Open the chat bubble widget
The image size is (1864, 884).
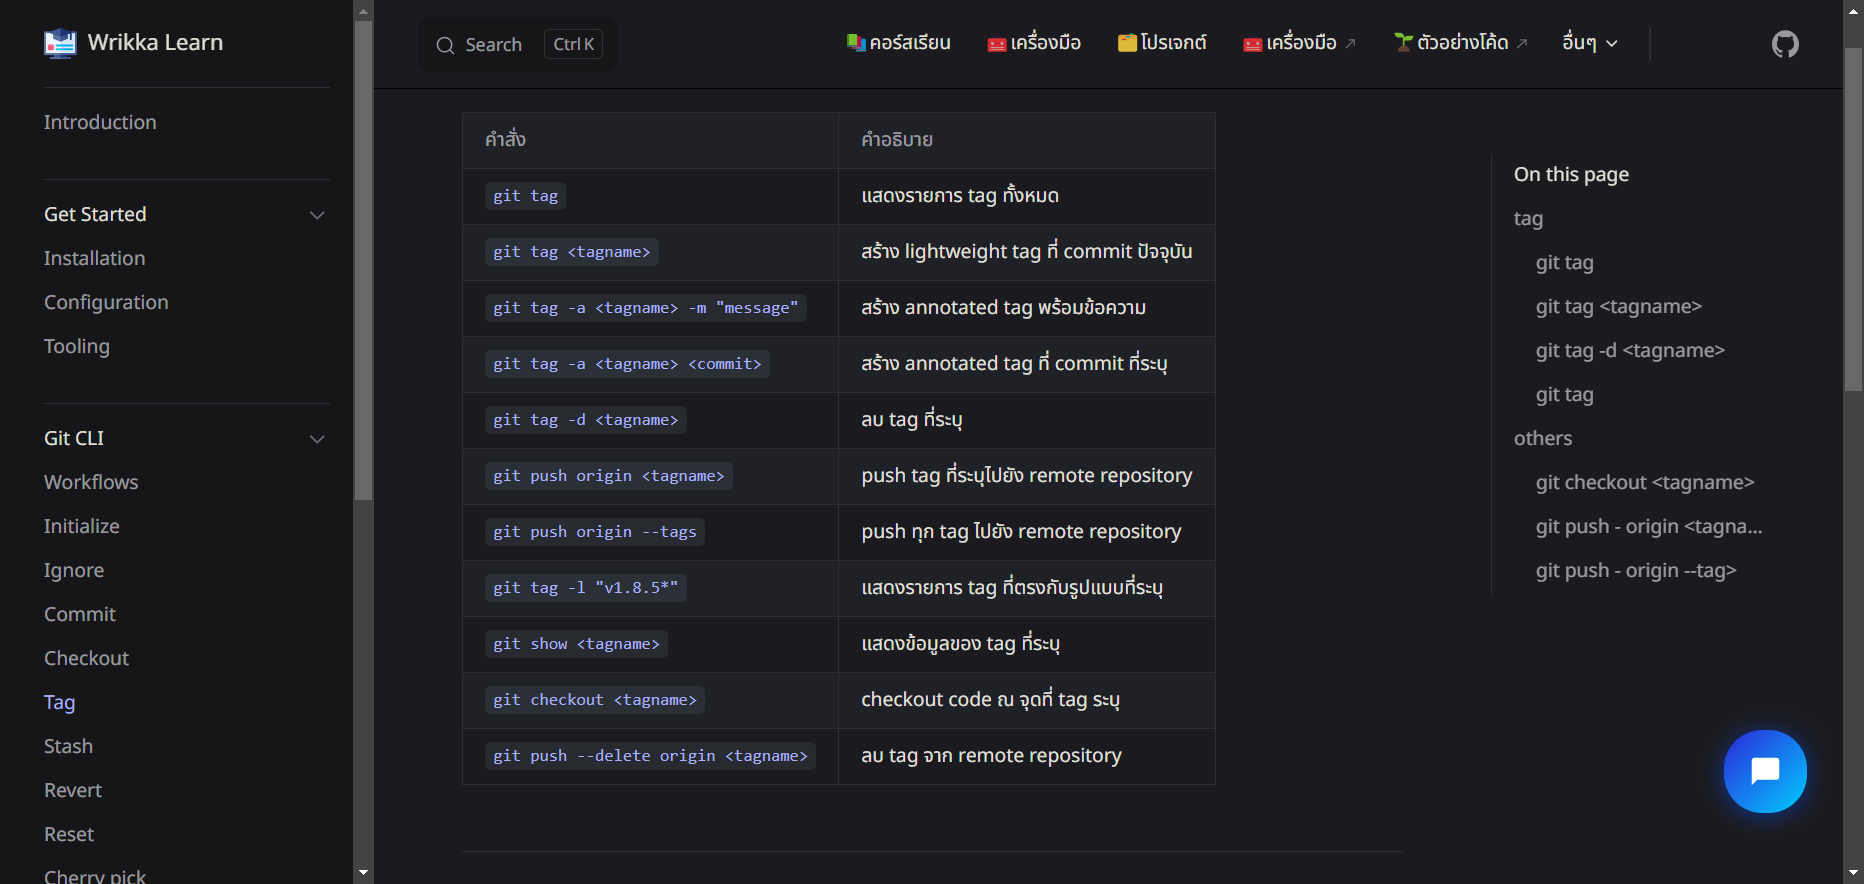click(x=1765, y=771)
